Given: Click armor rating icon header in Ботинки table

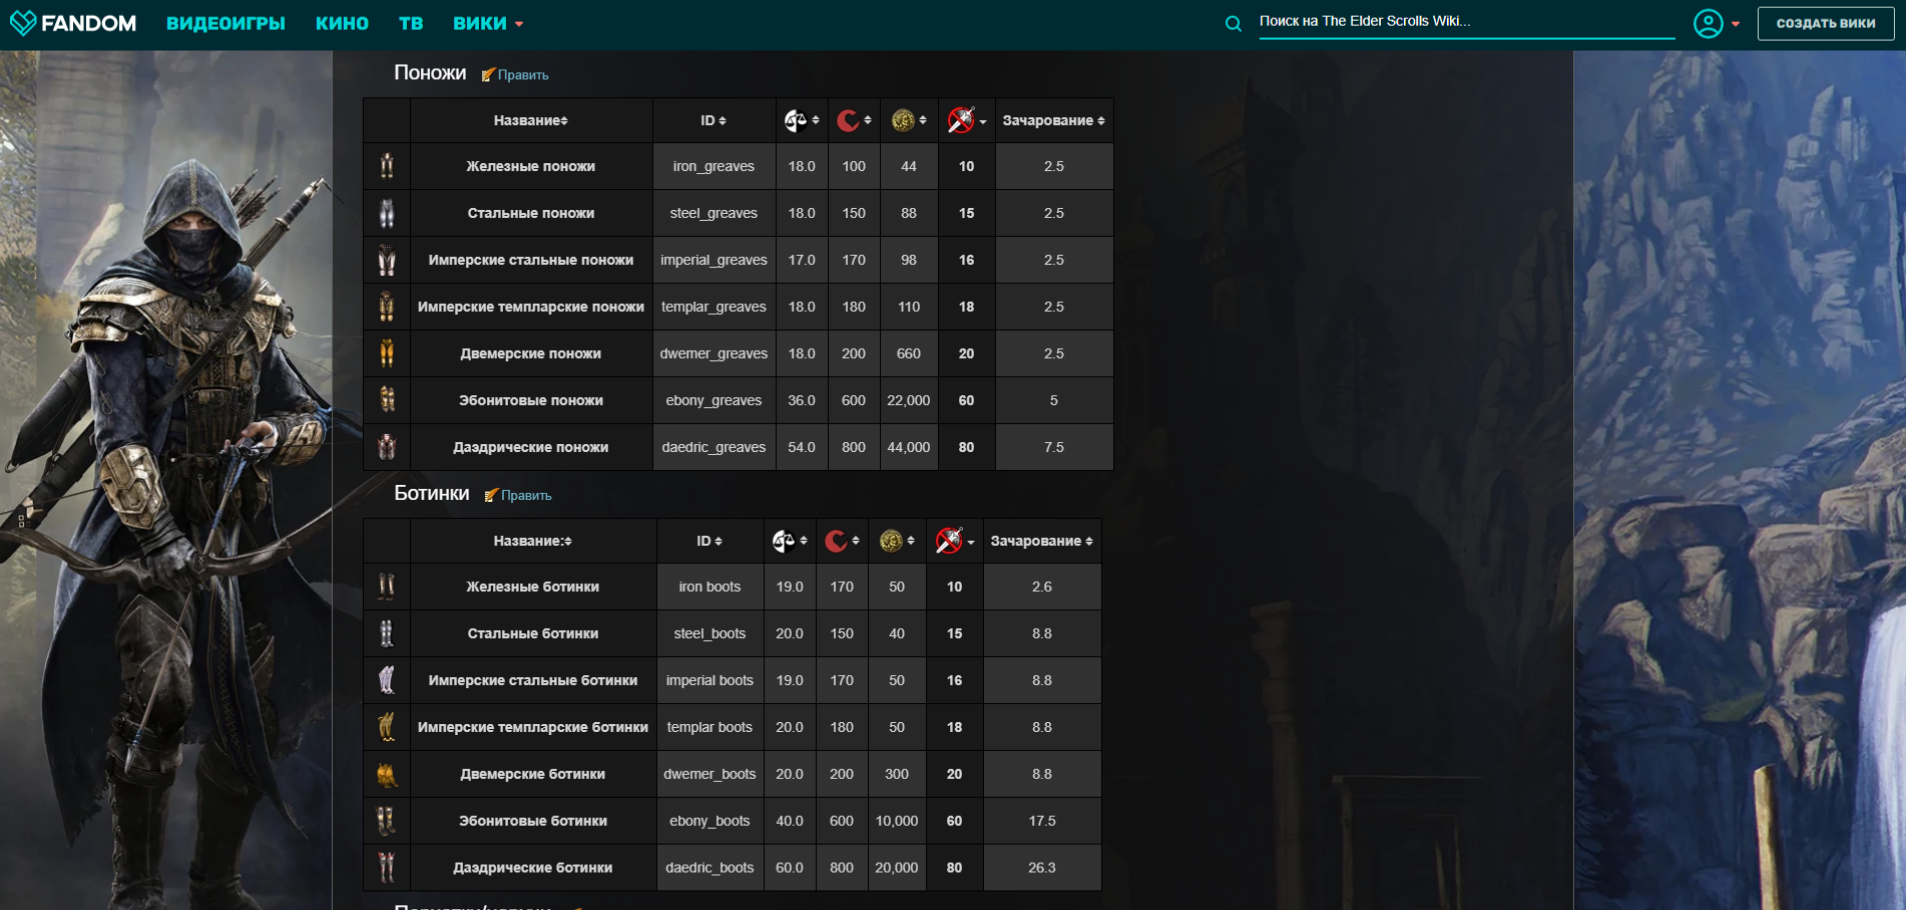Looking at the screenshot, I should click(x=949, y=541).
